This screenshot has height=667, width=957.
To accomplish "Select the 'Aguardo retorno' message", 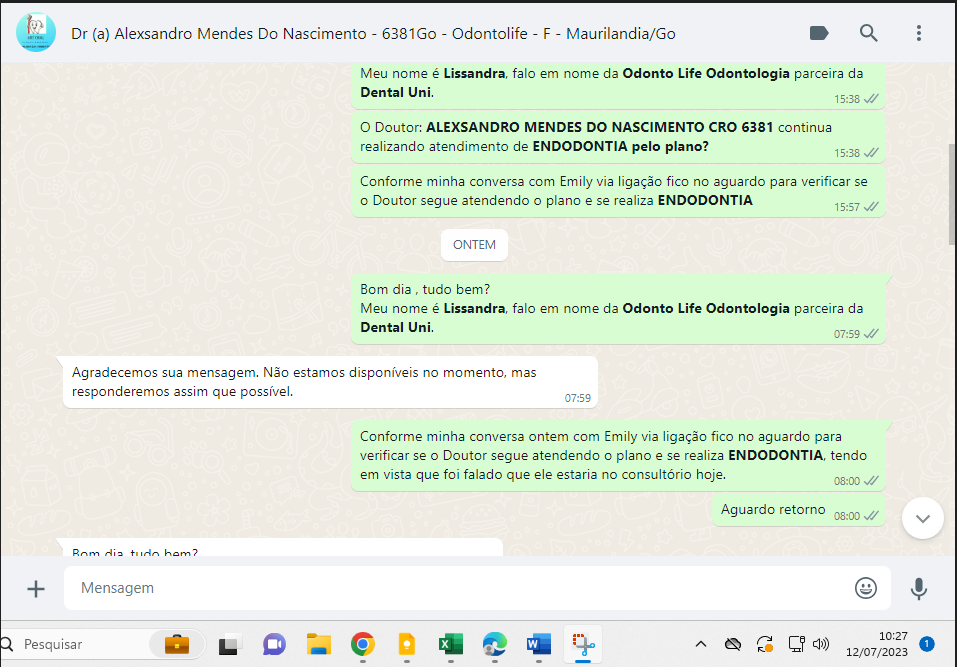I will pyautogui.click(x=799, y=510).
